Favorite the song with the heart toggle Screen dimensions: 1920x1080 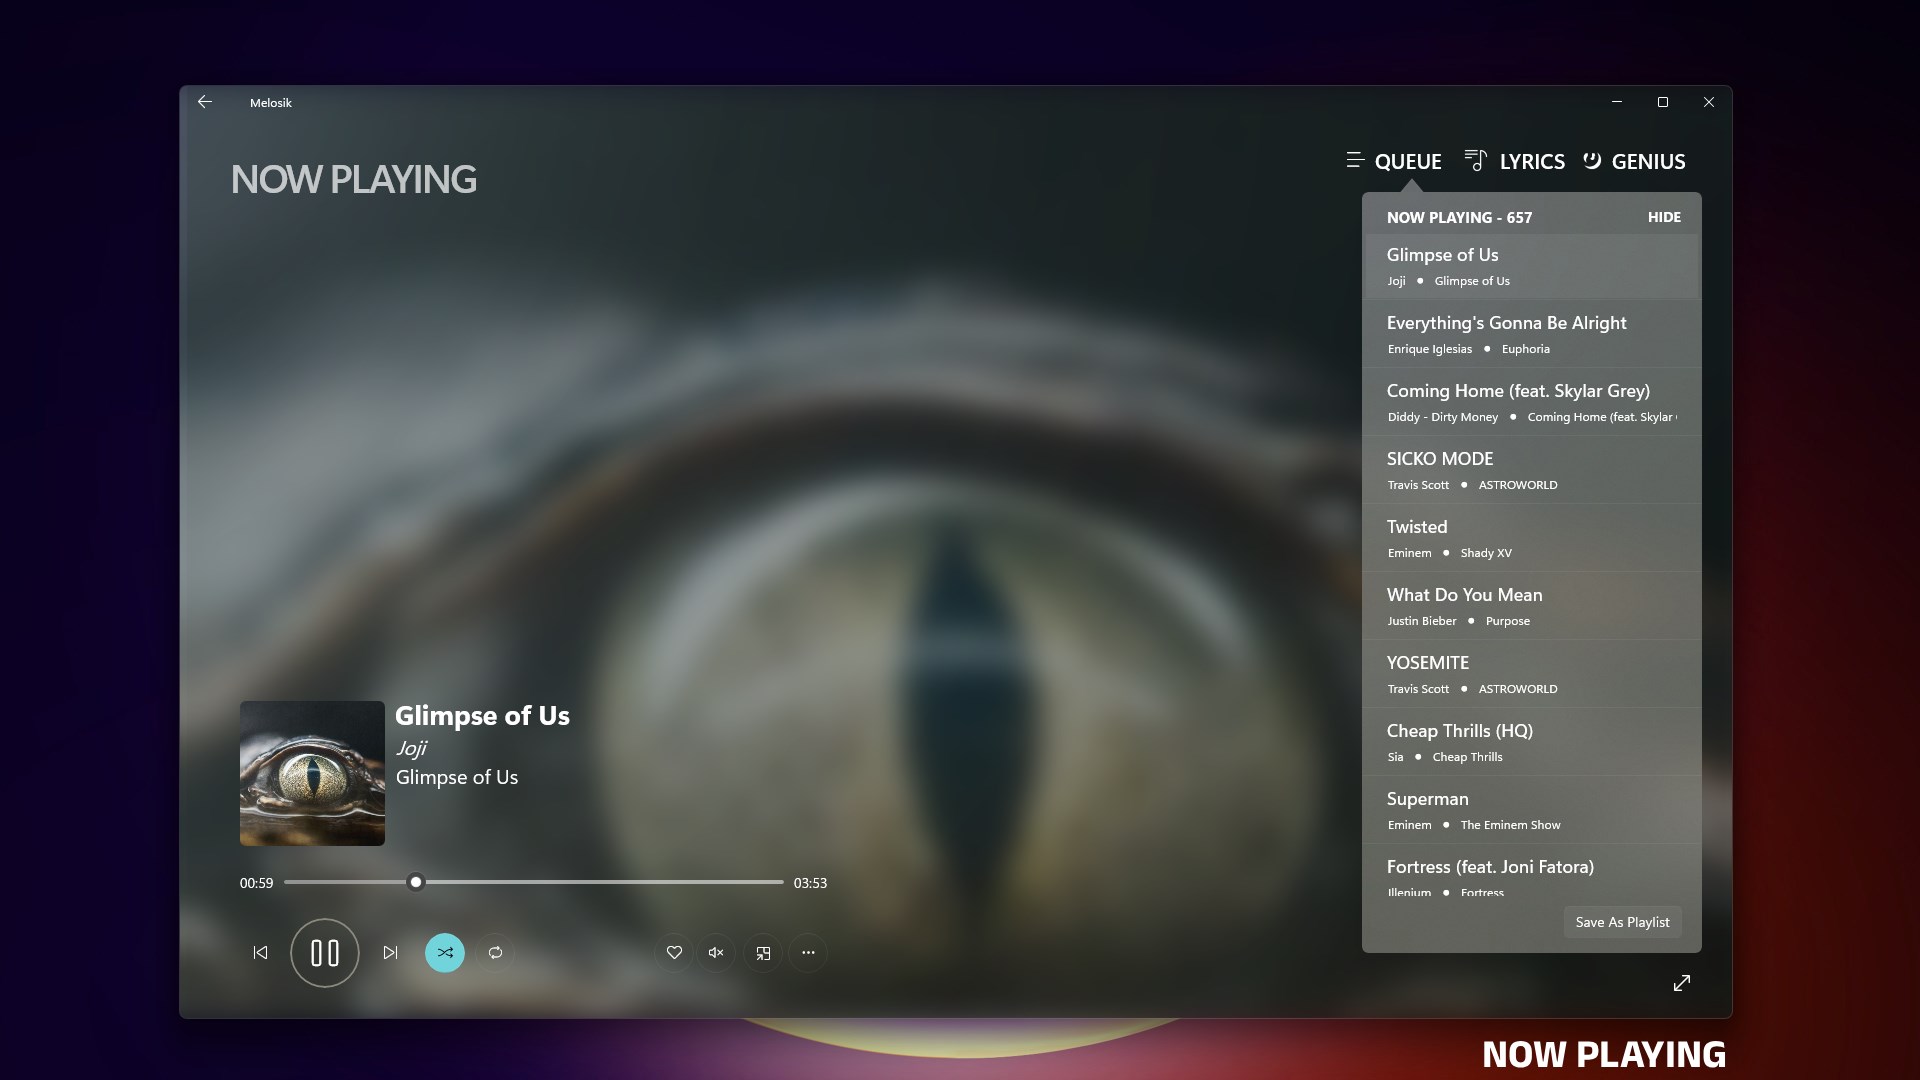[674, 952]
